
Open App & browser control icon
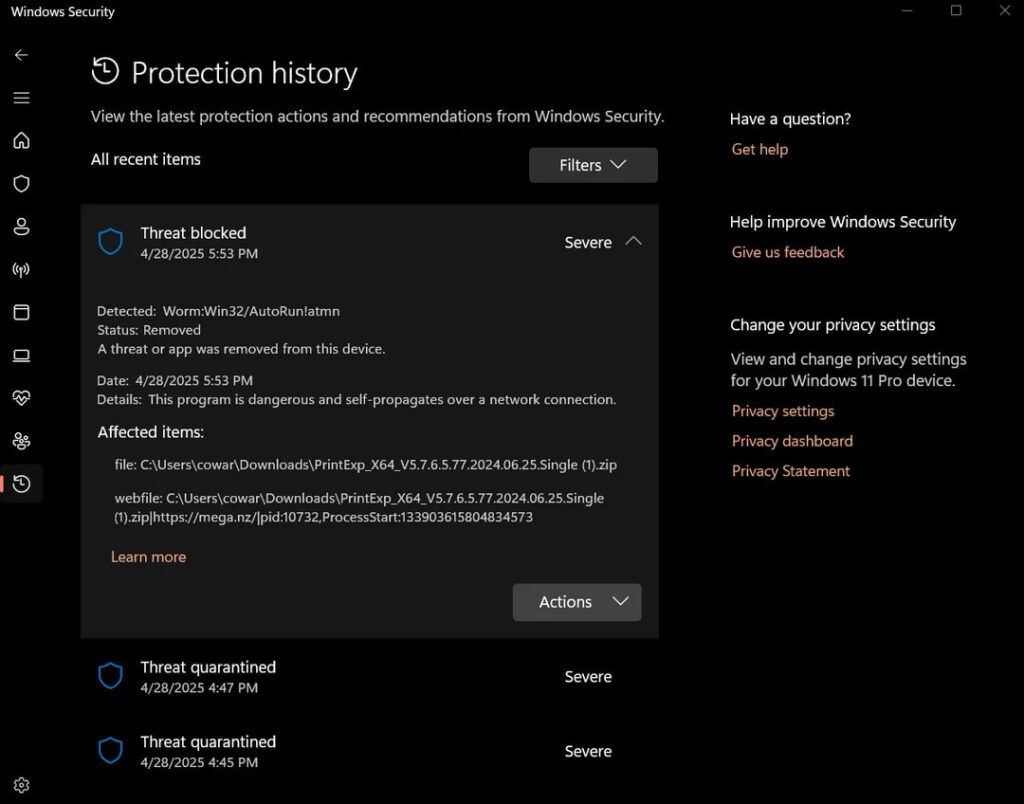[x=21, y=312]
